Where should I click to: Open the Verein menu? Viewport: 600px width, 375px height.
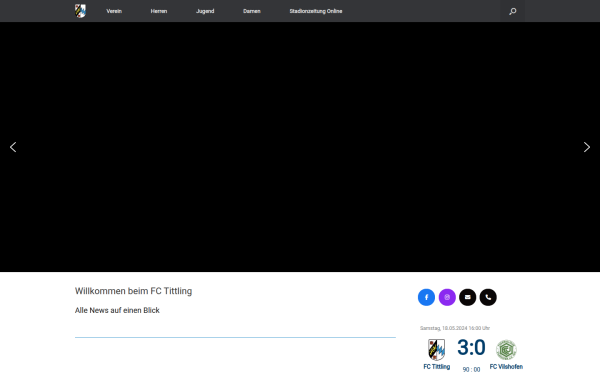coord(114,11)
